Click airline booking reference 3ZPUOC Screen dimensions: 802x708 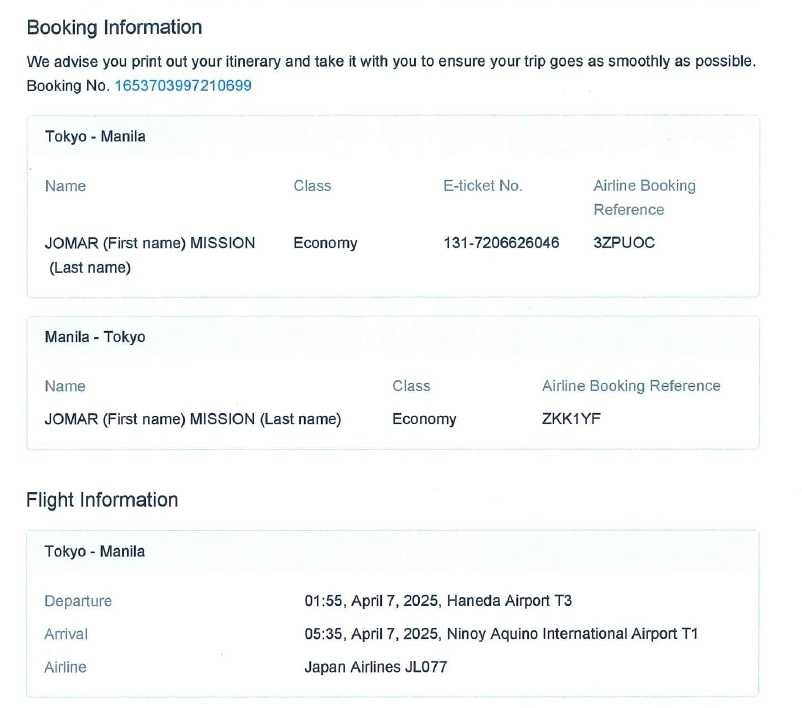[x=624, y=243]
